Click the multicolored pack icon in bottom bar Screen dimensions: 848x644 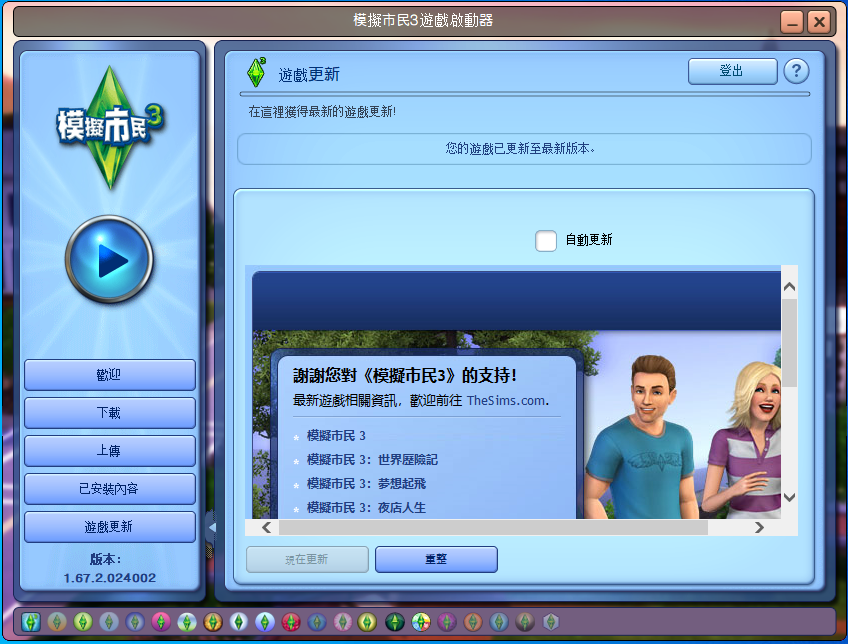tap(421, 622)
